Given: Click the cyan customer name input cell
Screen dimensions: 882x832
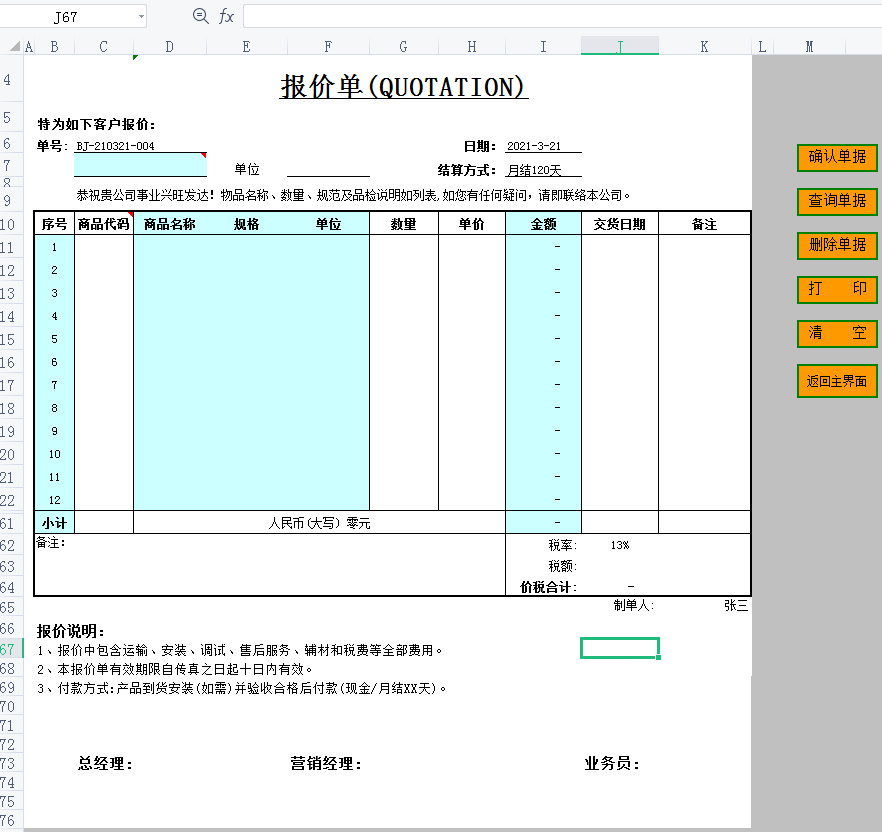Looking at the screenshot, I should coord(138,165).
